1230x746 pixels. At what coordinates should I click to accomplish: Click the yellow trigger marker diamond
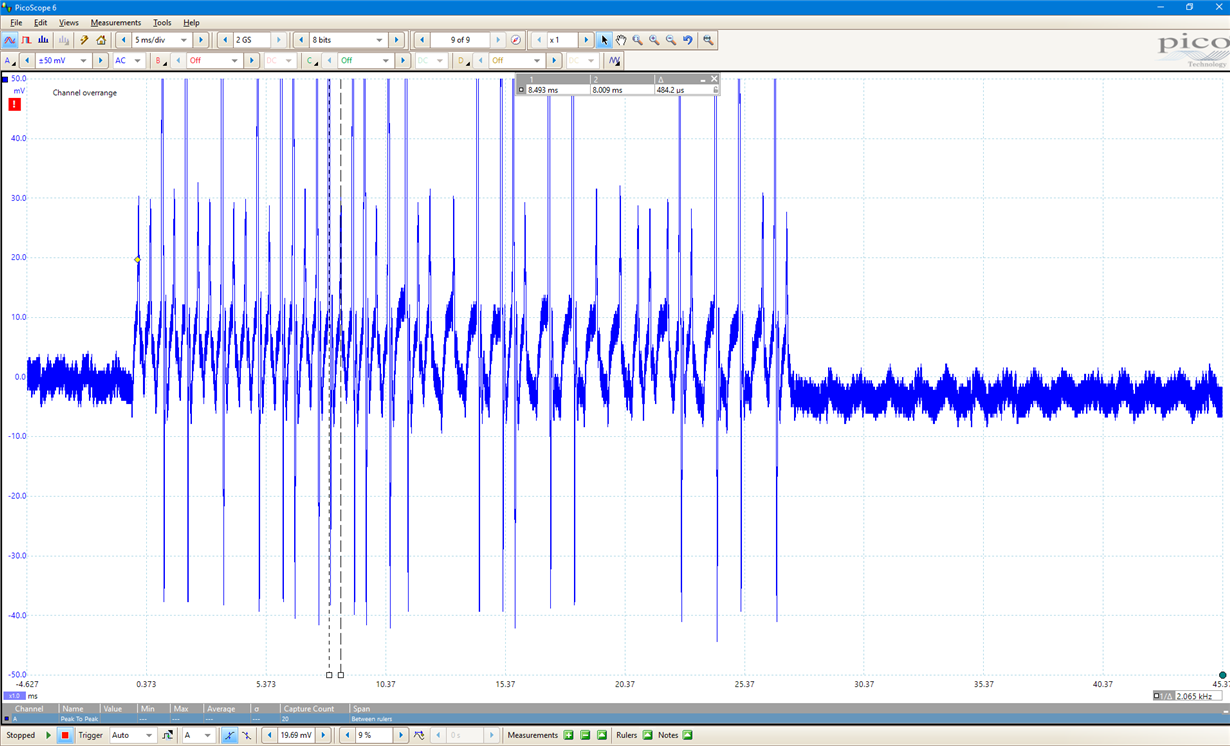138,260
